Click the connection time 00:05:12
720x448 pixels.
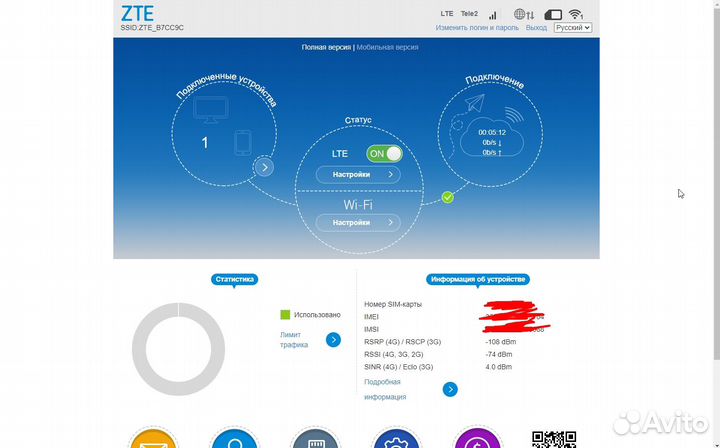[x=492, y=132]
